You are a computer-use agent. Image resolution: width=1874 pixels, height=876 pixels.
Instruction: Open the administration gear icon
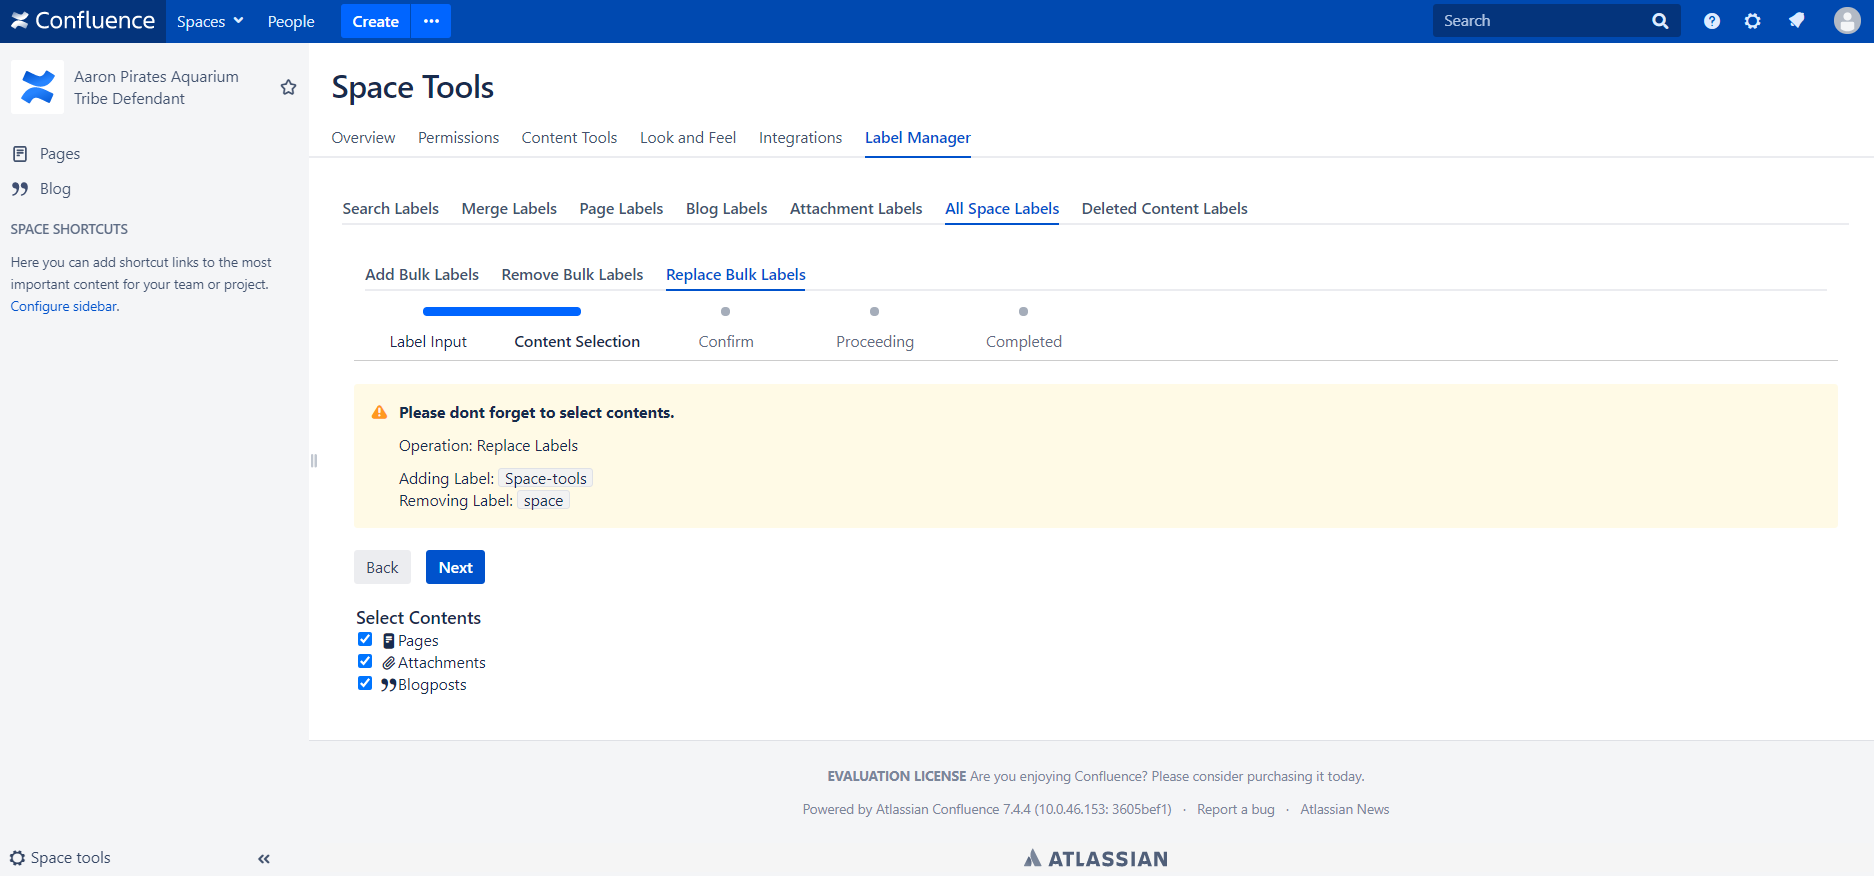click(1753, 21)
